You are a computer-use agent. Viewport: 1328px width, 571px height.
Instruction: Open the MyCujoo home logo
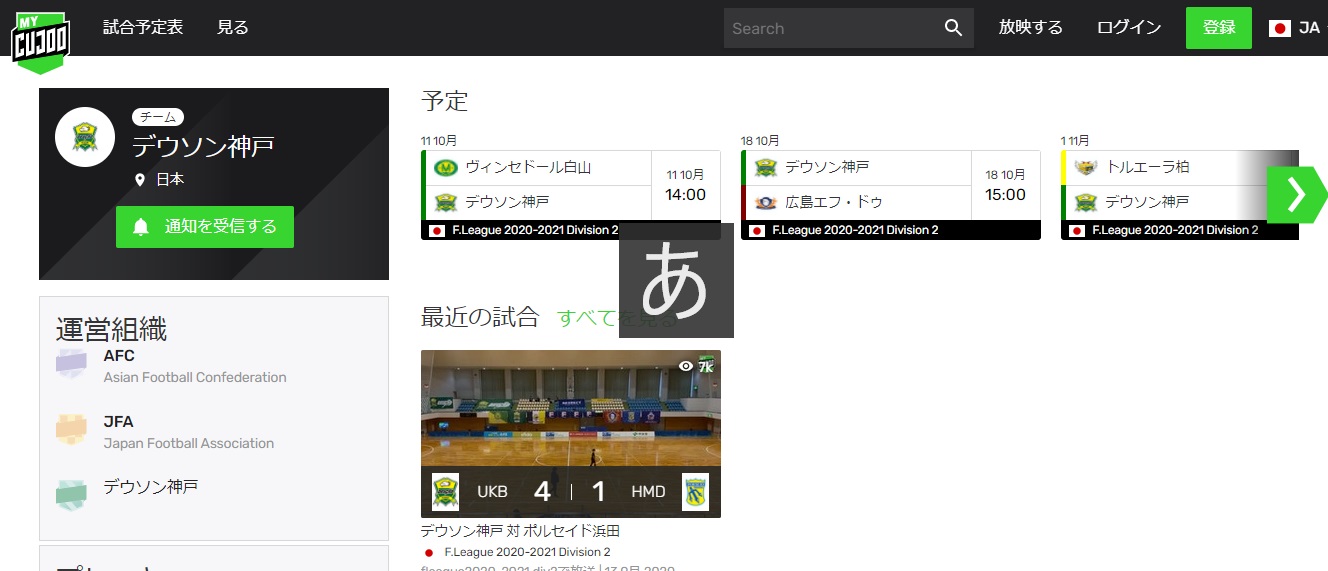pos(41,42)
